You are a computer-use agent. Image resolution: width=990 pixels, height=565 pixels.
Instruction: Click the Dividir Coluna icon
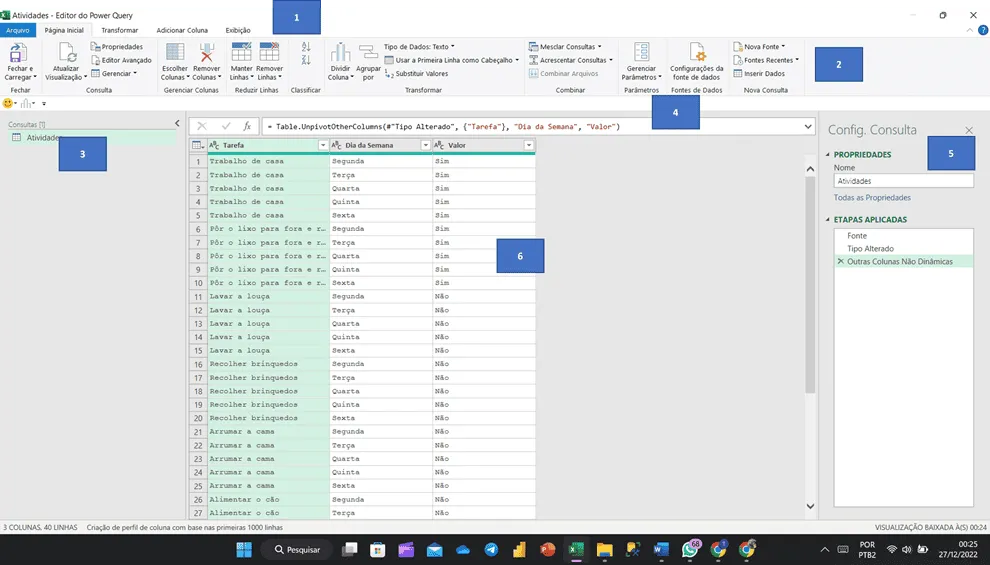340,53
